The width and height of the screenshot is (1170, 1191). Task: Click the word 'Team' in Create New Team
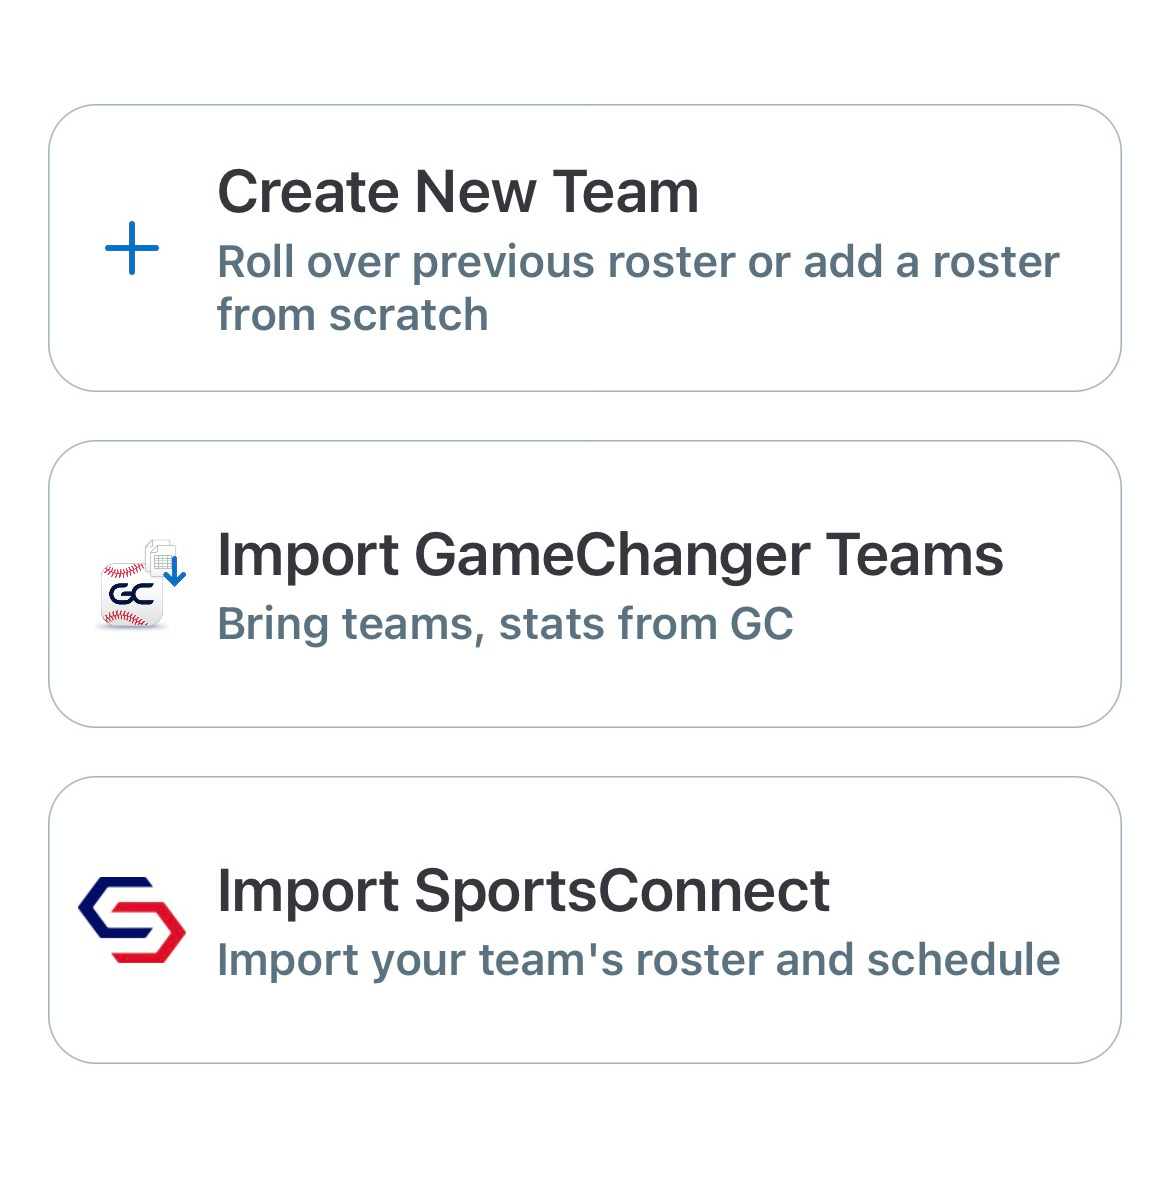pos(625,191)
